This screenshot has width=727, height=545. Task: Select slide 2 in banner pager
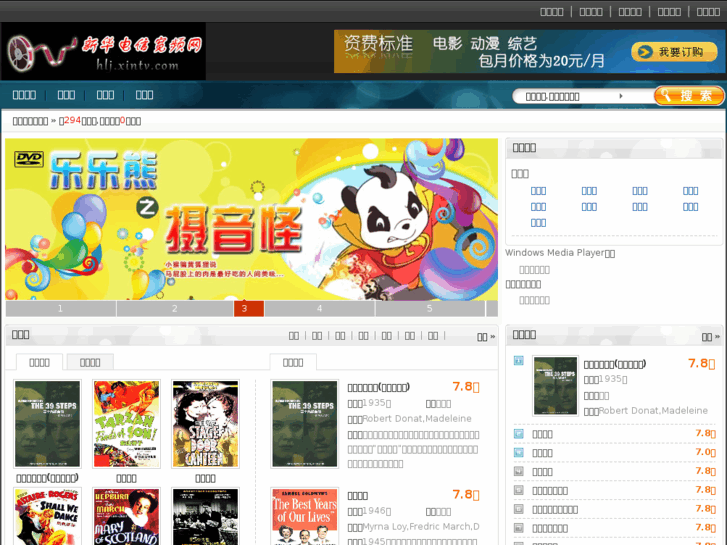174,308
